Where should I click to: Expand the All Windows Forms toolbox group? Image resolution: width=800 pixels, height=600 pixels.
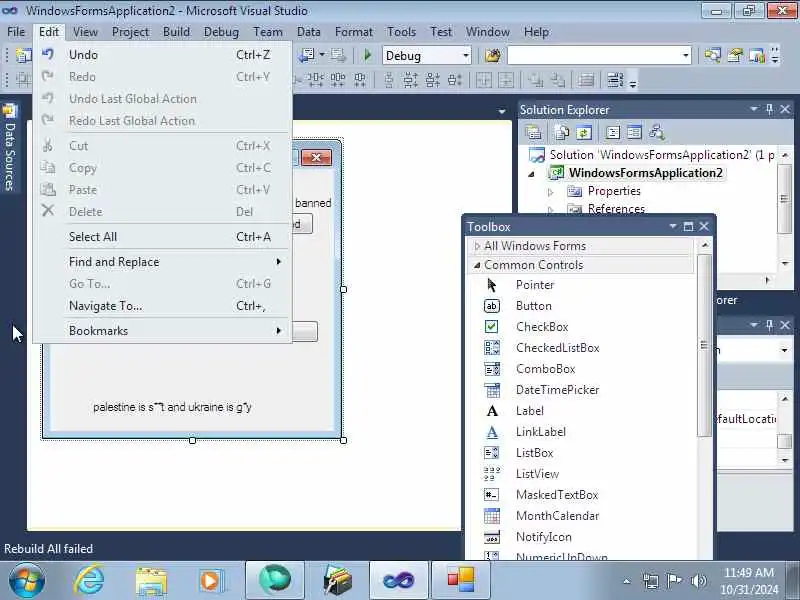tap(477, 246)
